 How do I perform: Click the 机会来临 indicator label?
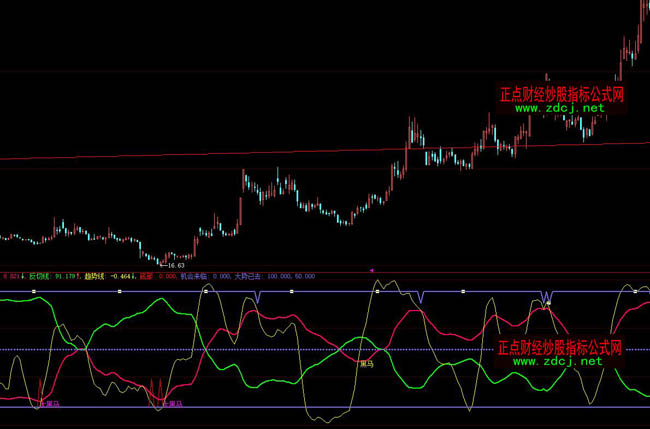[195, 275]
